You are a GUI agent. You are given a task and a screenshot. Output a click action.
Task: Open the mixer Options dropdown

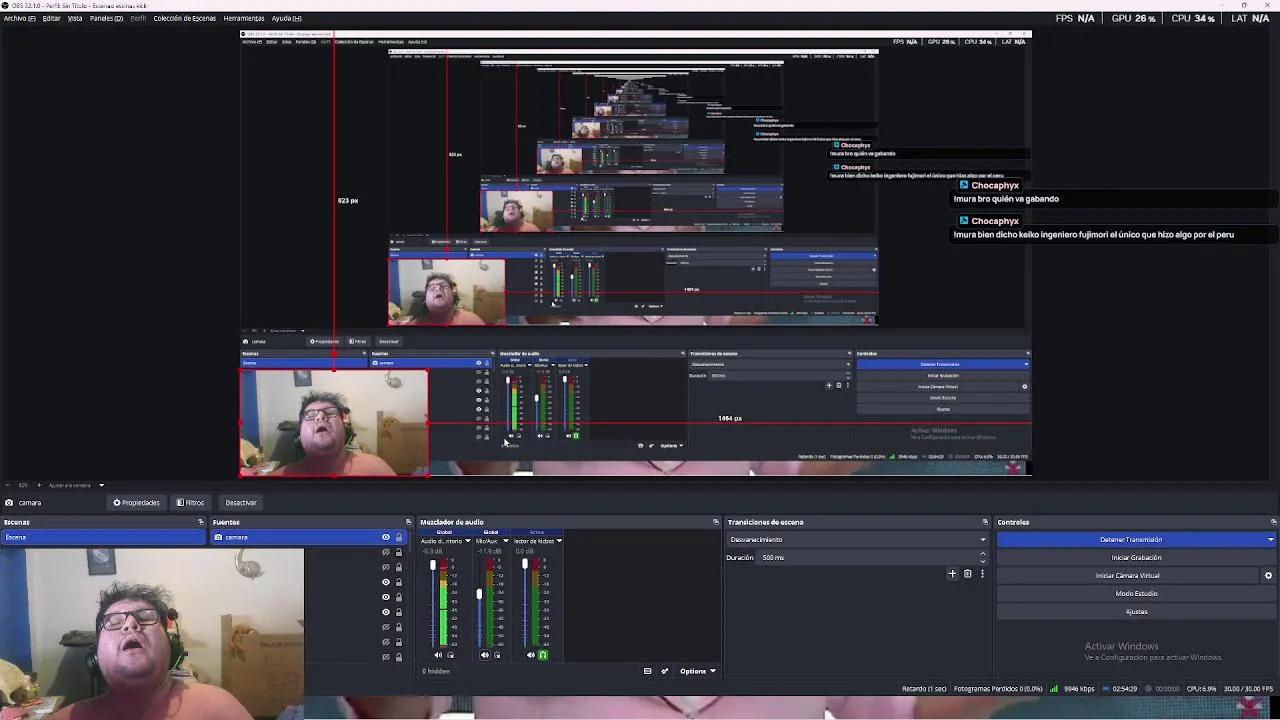coord(698,671)
